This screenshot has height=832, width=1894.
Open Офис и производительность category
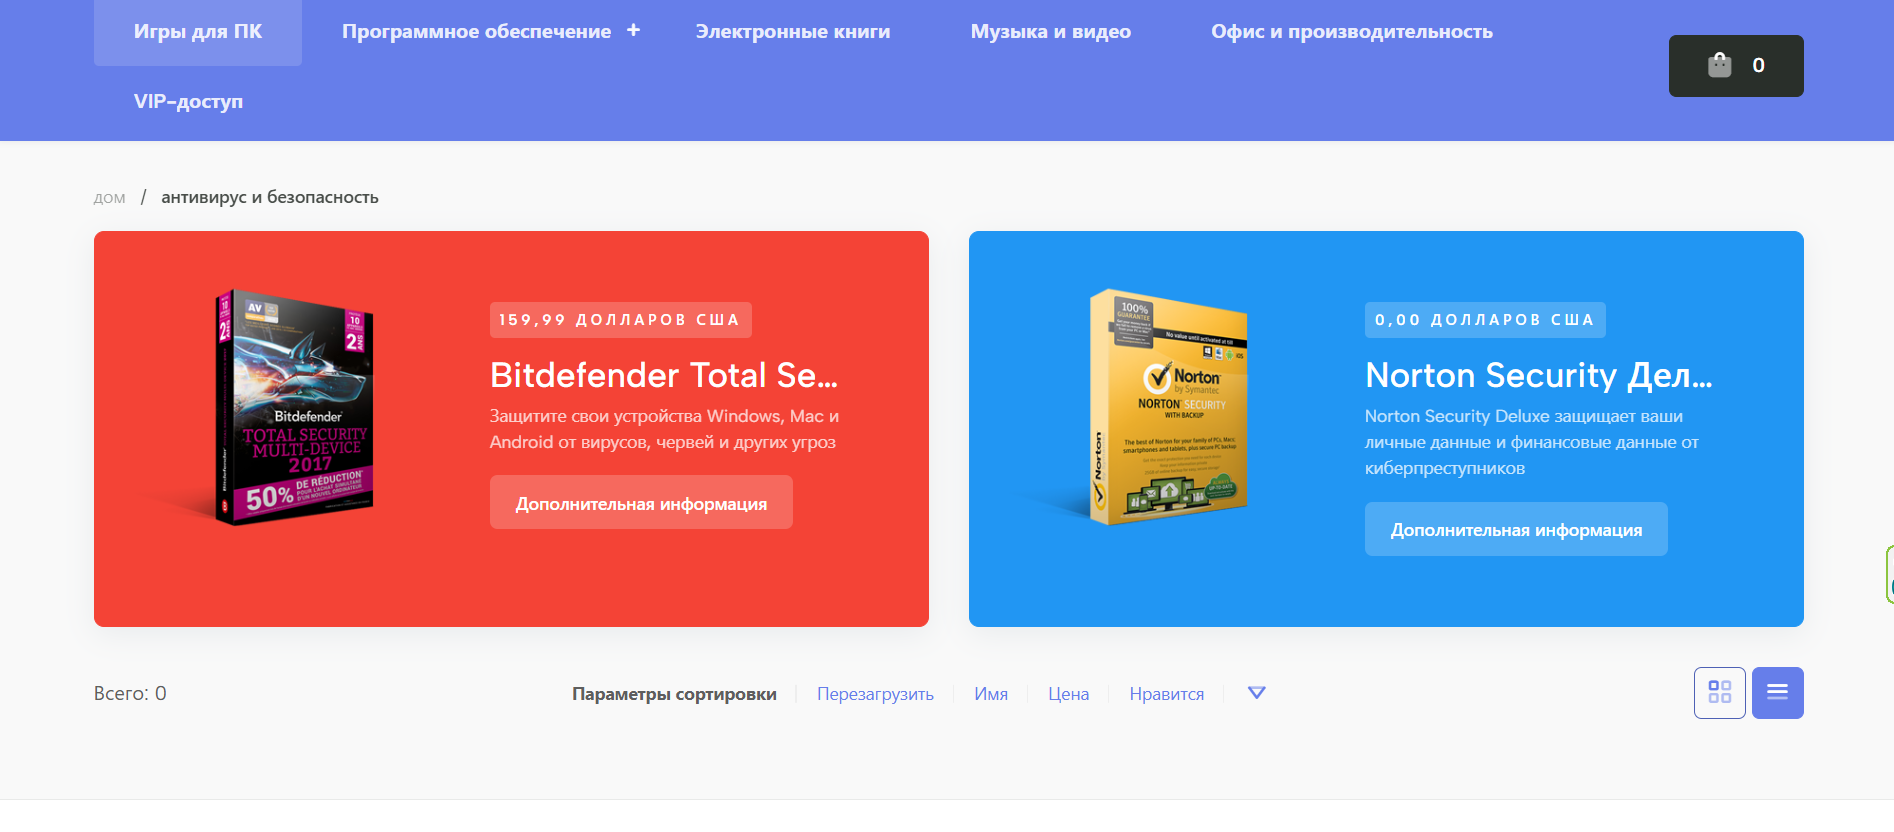coord(1352,32)
